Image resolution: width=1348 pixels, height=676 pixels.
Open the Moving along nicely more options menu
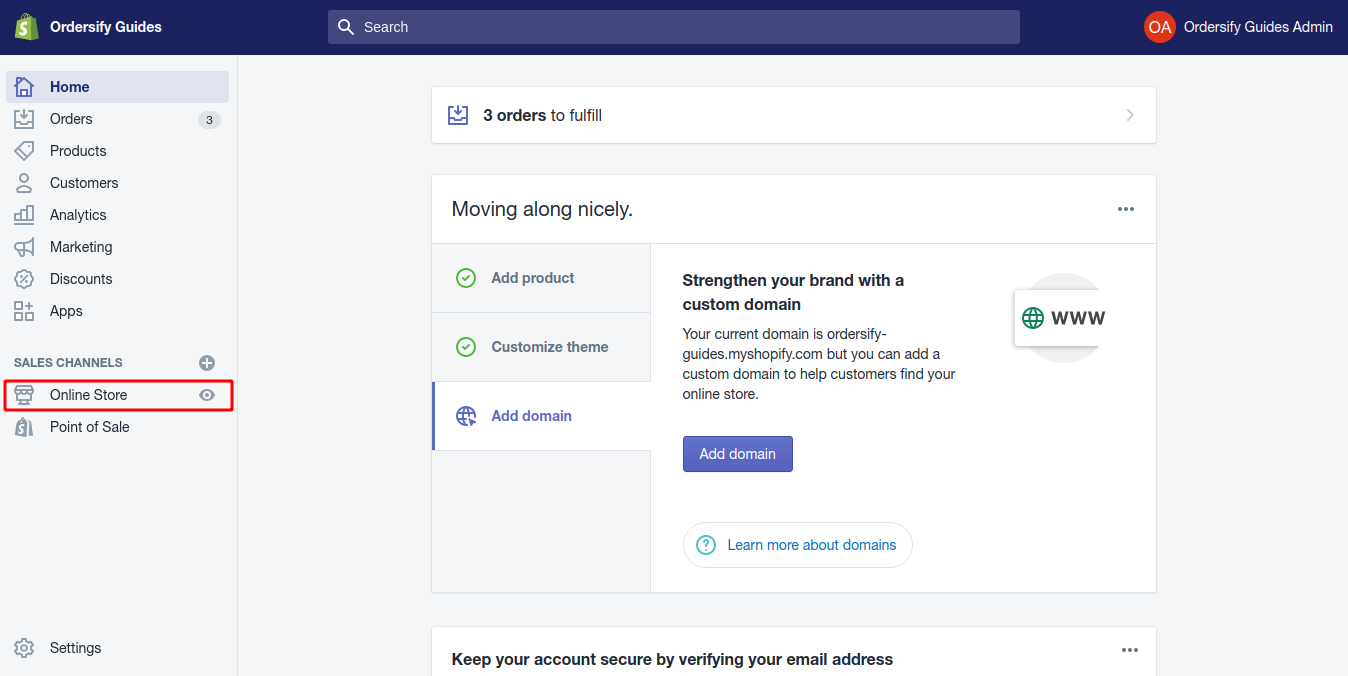coord(1126,209)
